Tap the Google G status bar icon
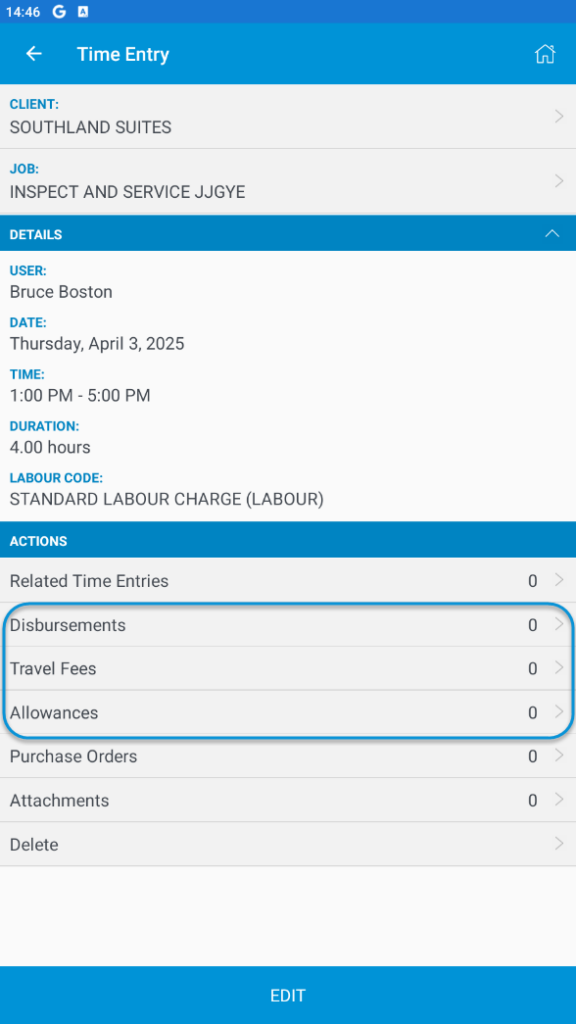The image size is (576, 1024). click(x=59, y=12)
